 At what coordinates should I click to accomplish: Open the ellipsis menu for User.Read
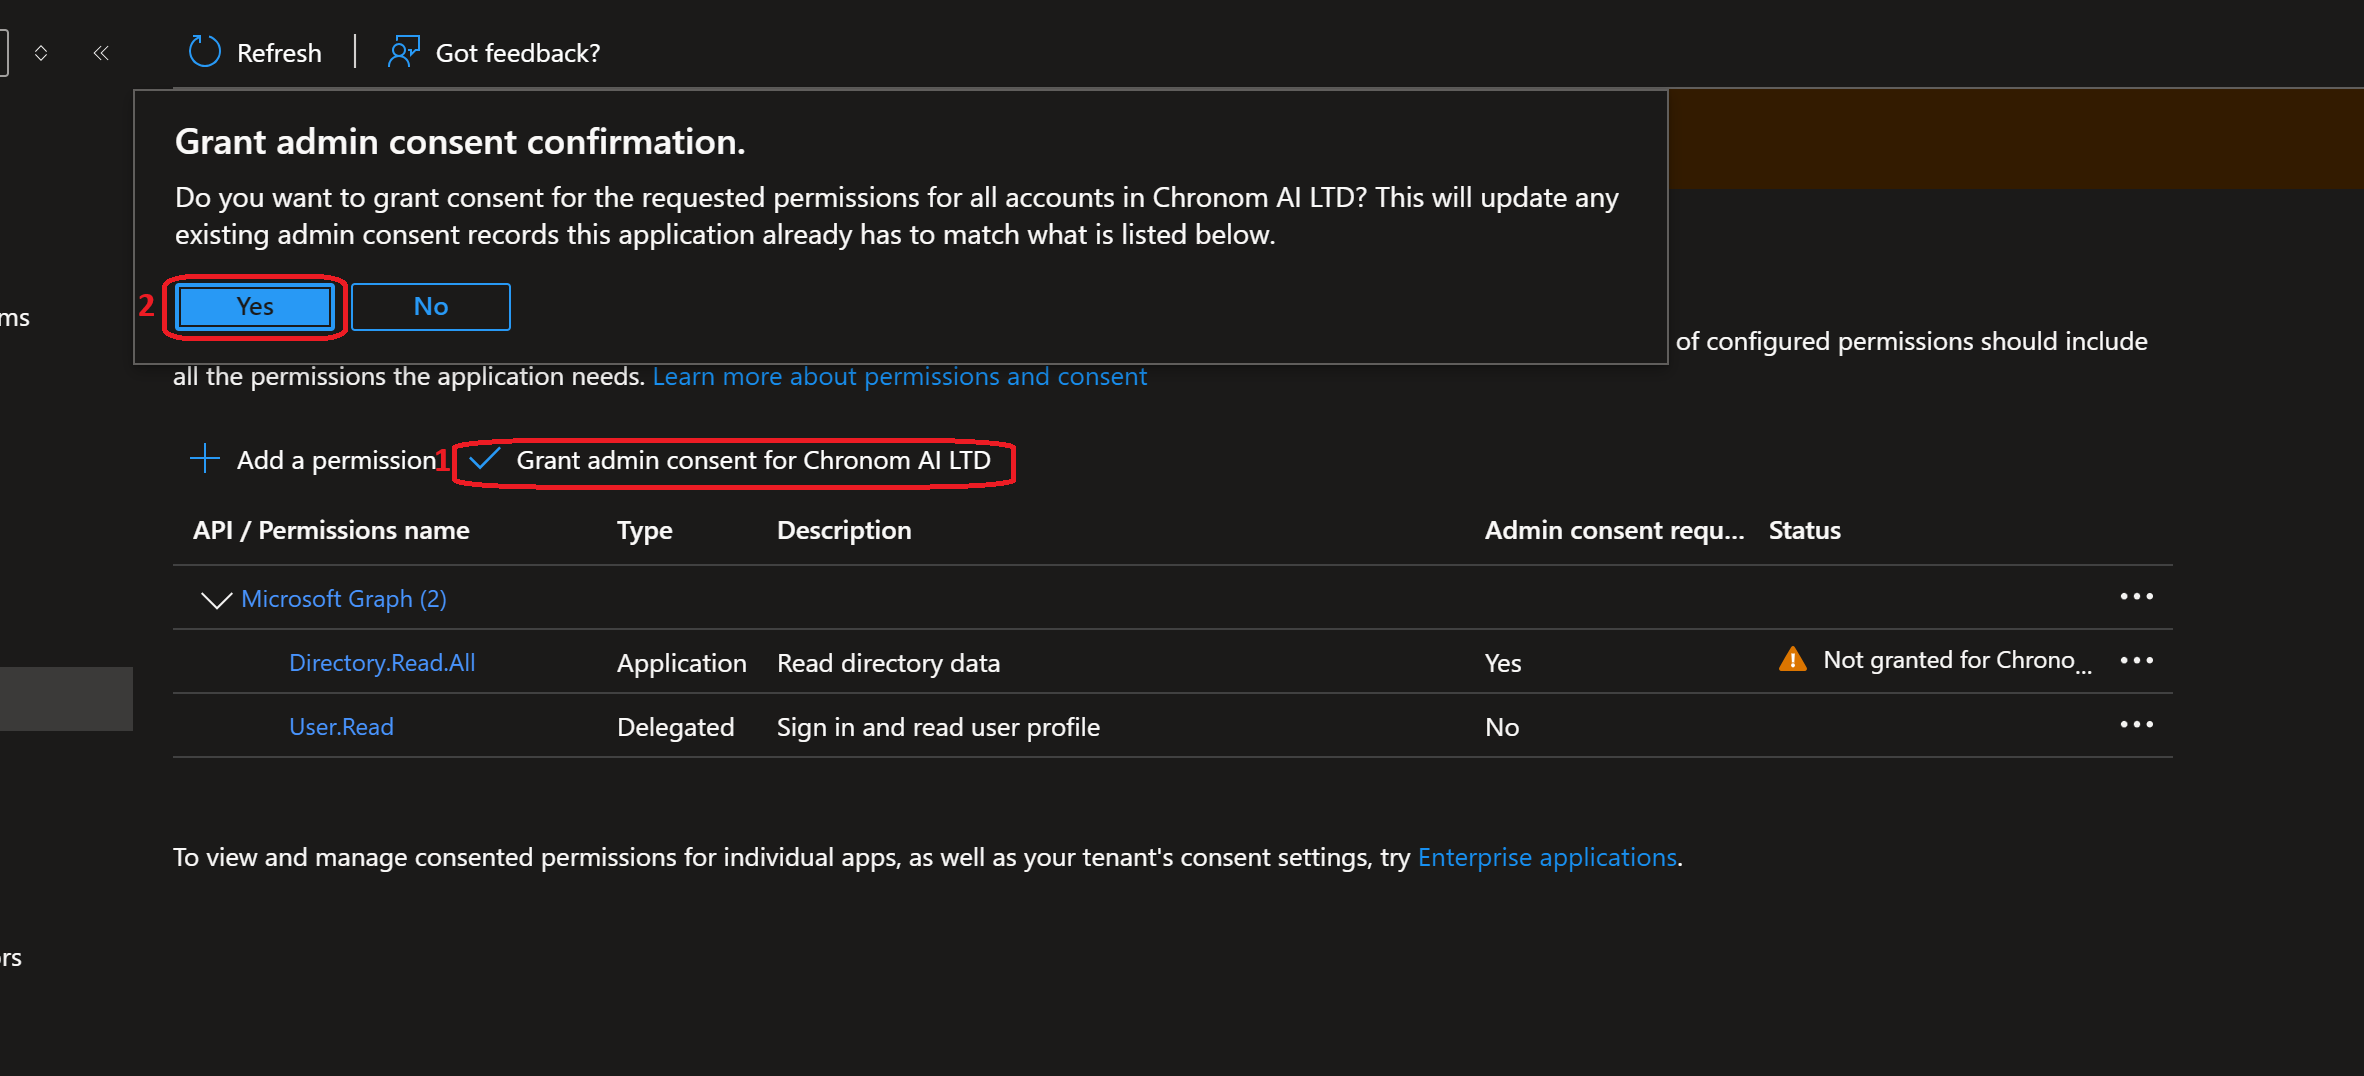coord(2137,725)
